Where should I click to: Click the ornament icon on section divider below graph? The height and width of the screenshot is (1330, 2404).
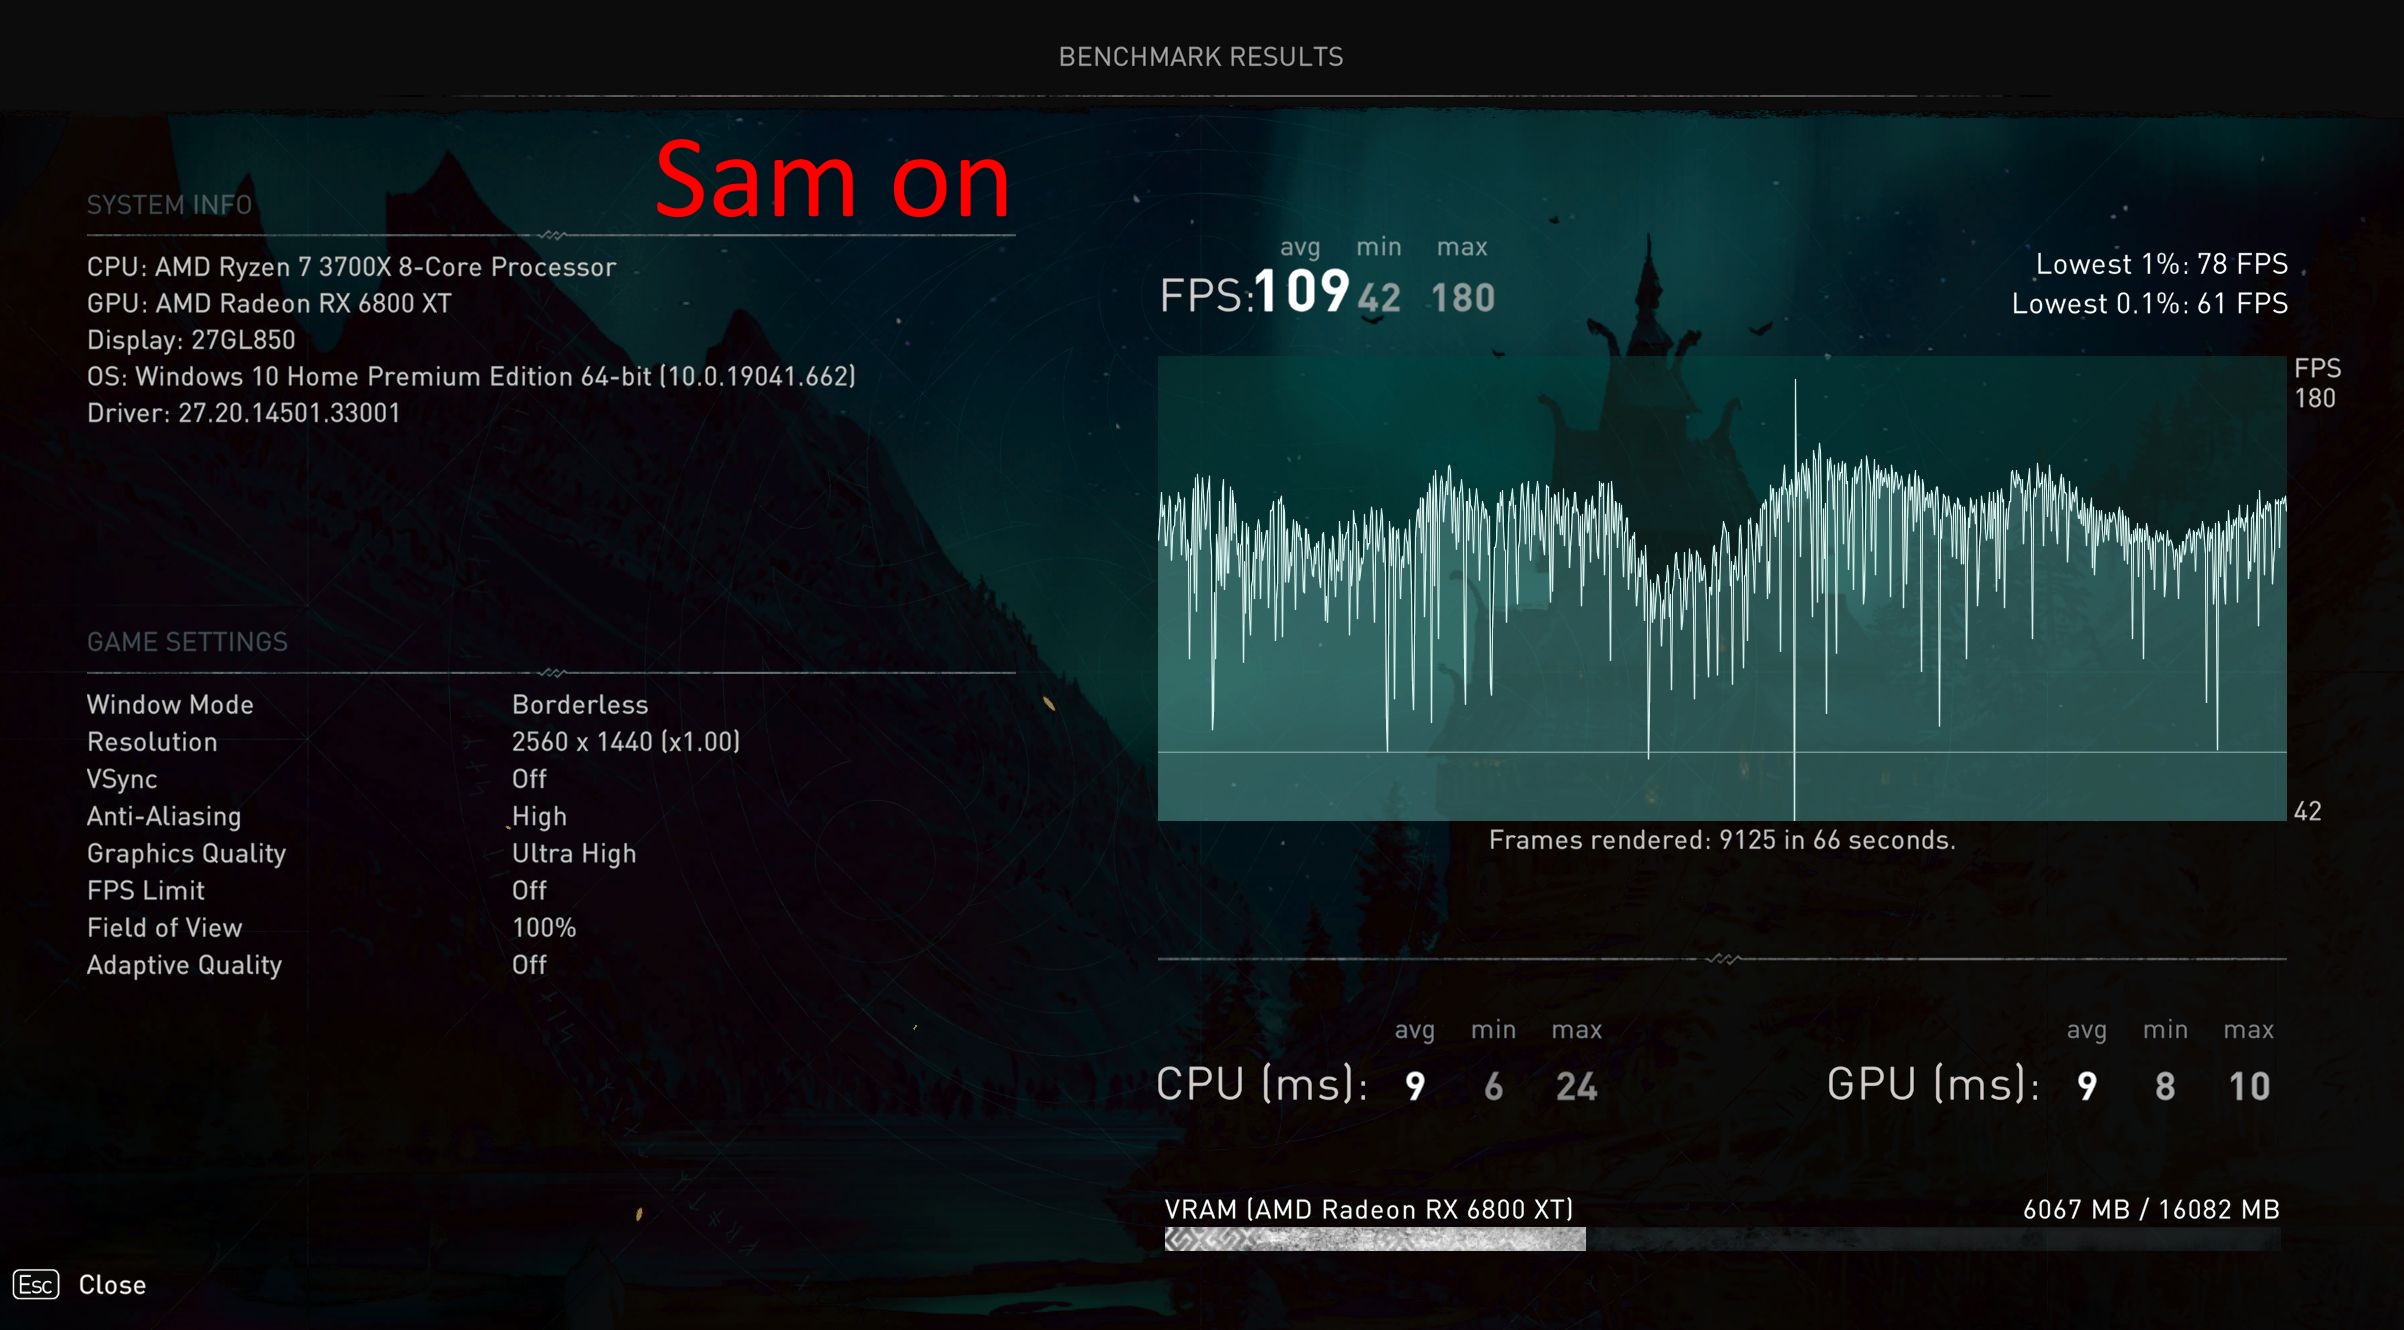(x=1723, y=959)
